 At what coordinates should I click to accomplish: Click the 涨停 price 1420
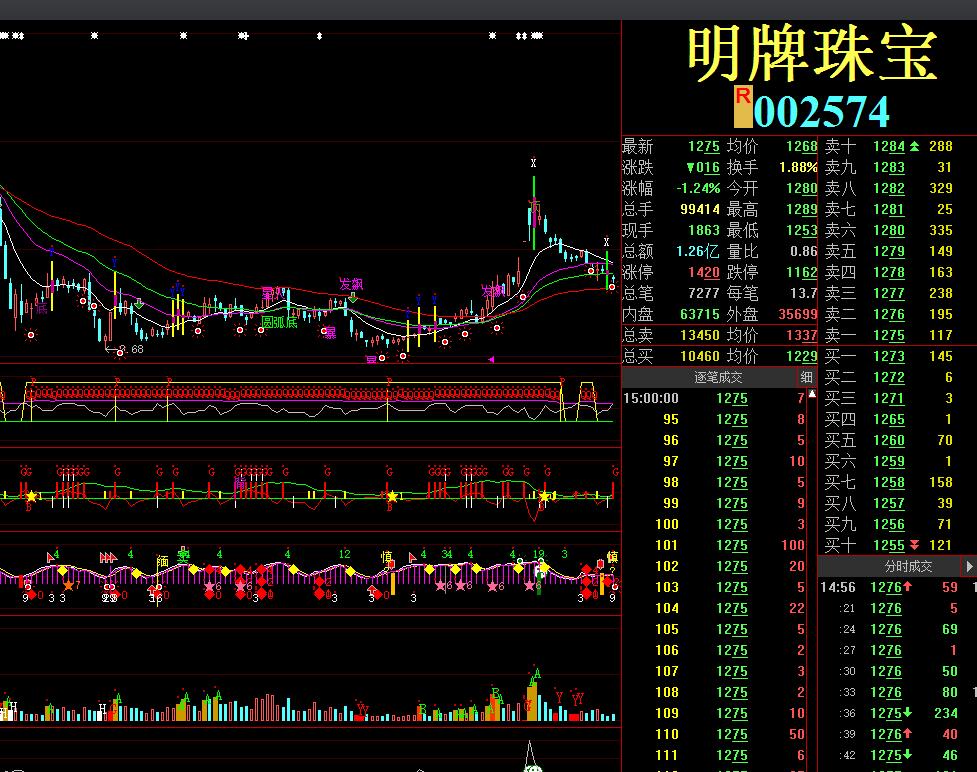[703, 272]
